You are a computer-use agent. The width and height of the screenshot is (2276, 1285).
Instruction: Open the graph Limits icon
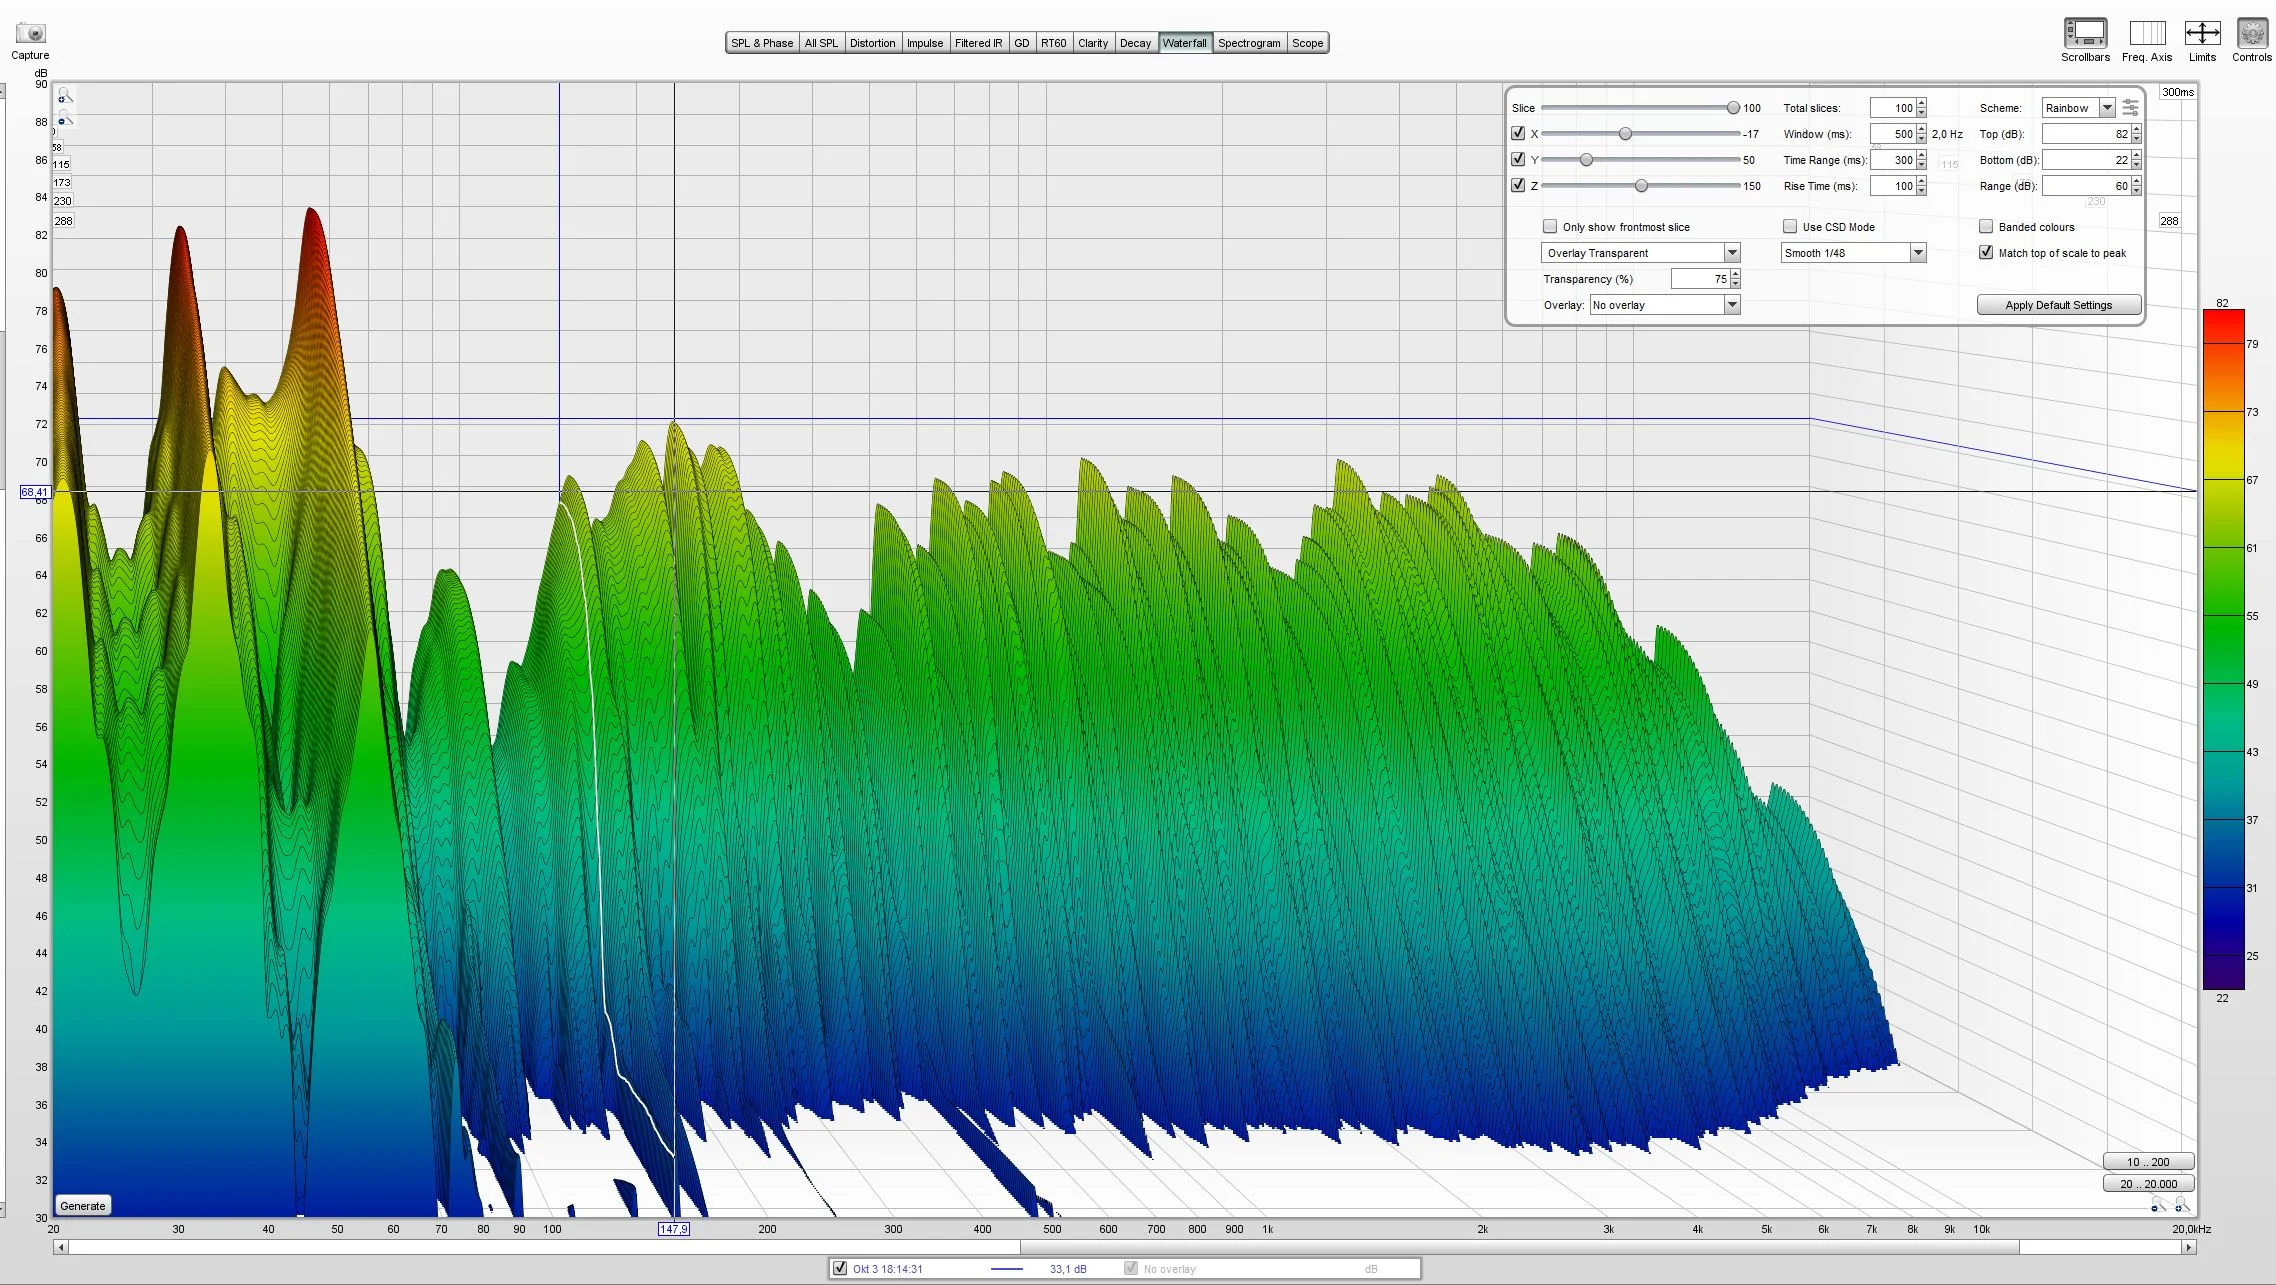click(x=2202, y=33)
